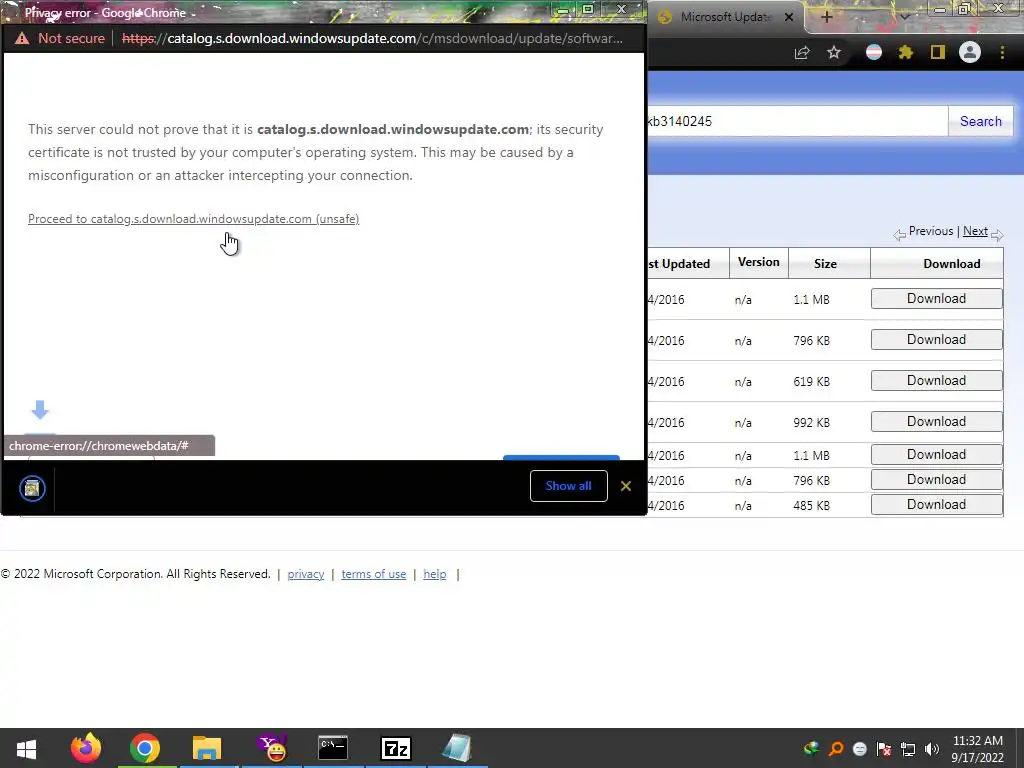Viewport: 1024px width, 768px height.
Task: Click the Show all downloads button
Action: tap(568, 486)
